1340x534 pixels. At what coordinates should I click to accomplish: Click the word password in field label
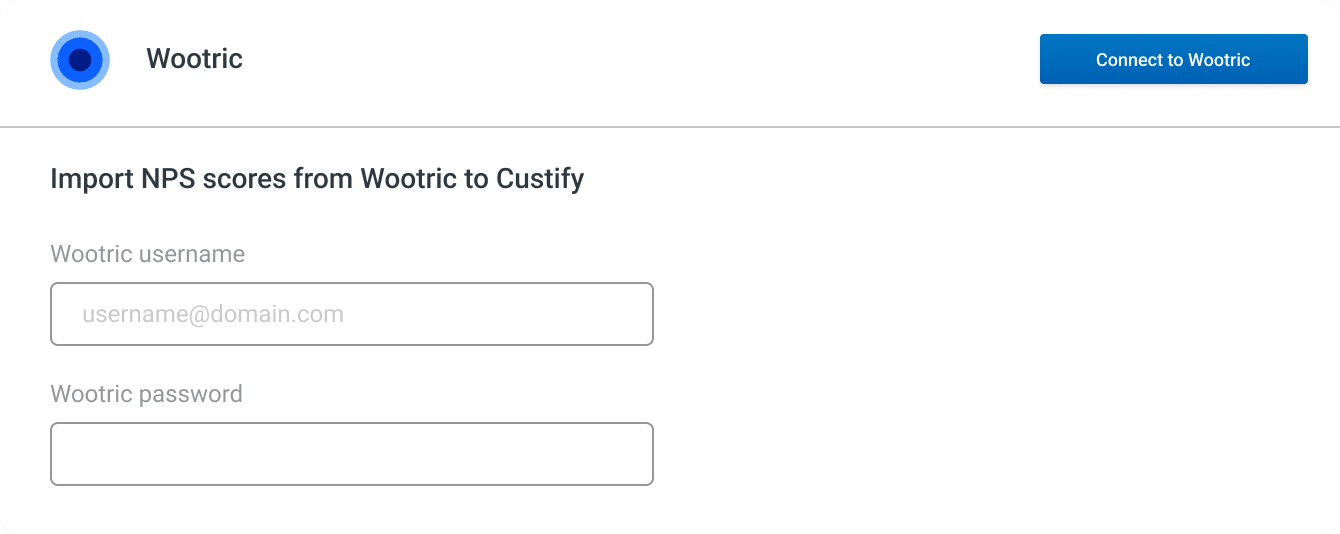coord(191,394)
